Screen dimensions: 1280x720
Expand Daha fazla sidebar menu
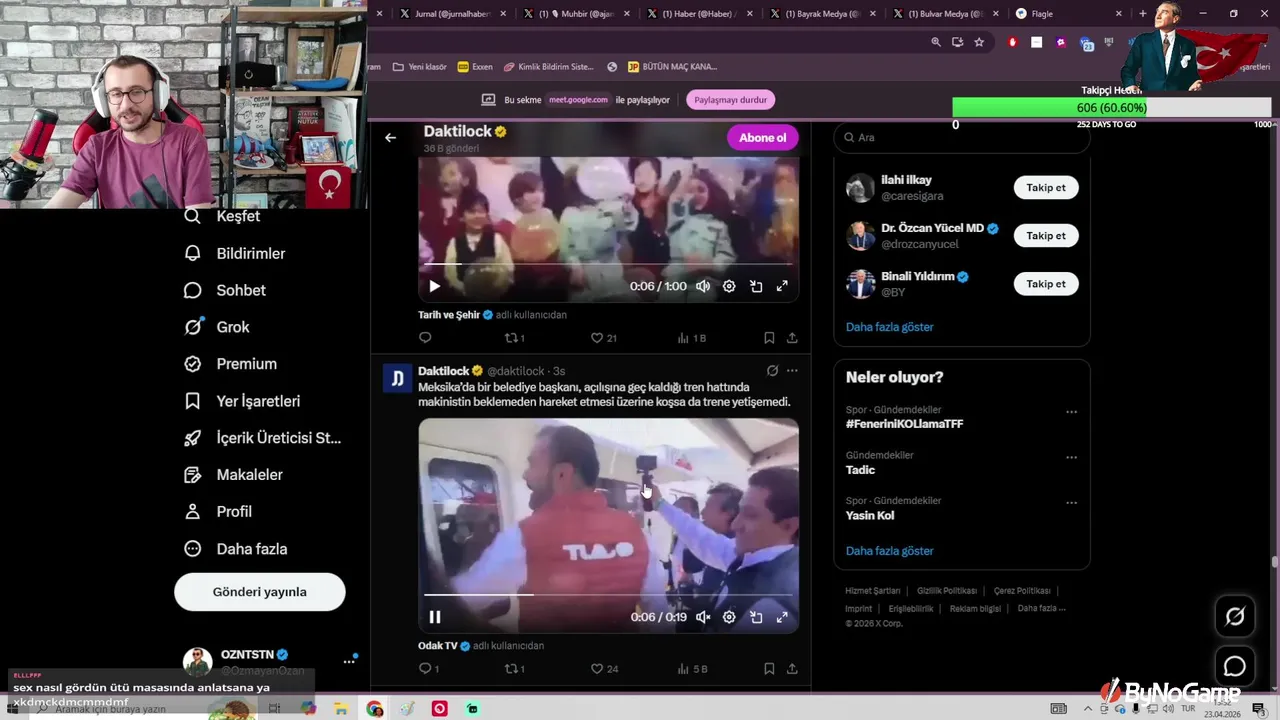point(236,549)
